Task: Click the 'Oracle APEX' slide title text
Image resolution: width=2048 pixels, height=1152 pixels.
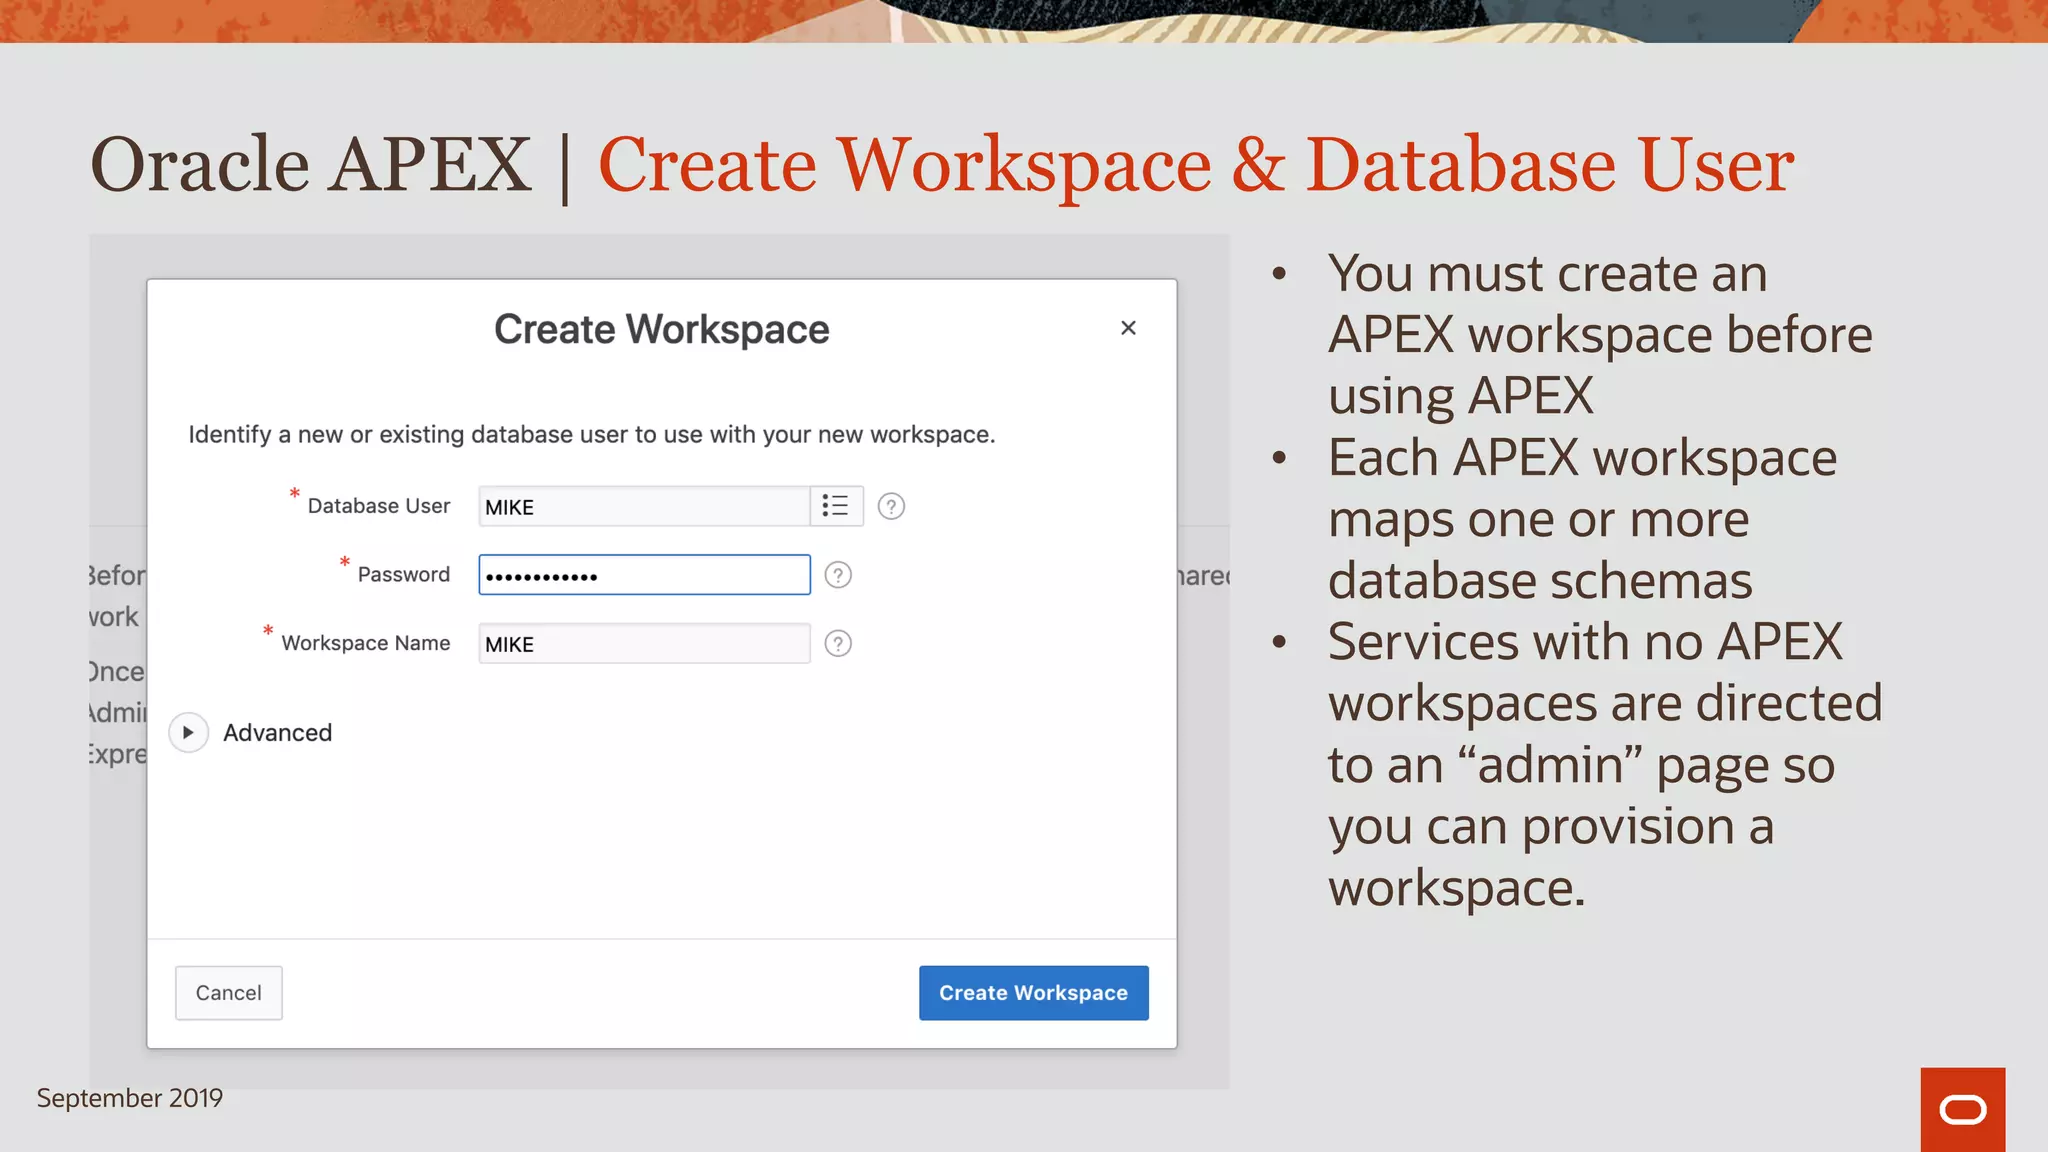Action: pos(311,164)
